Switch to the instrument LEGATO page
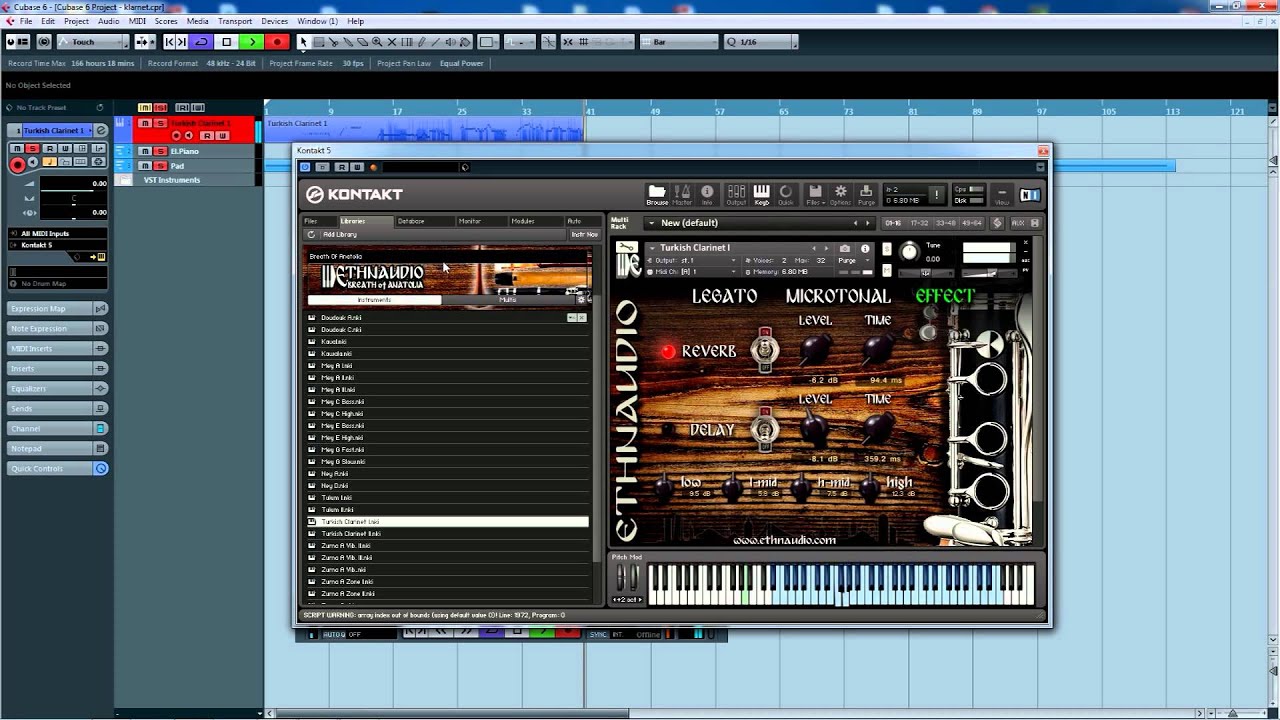 725,296
